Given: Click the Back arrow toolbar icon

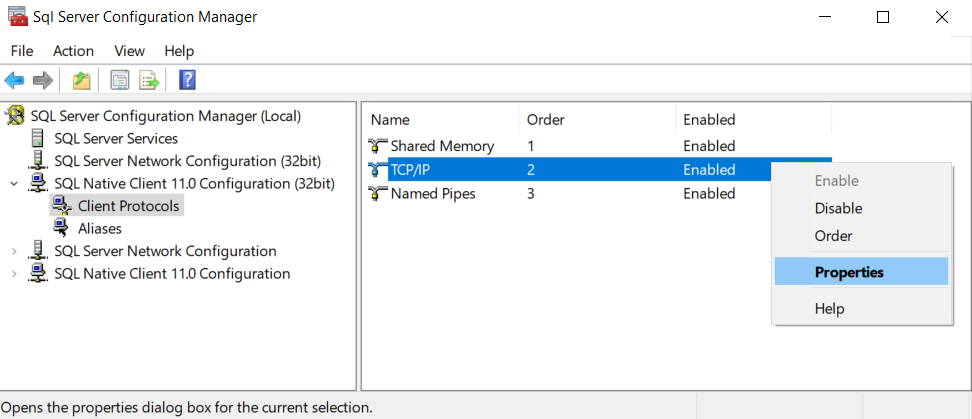Looking at the screenshot, I should click(x=14, y=80).
